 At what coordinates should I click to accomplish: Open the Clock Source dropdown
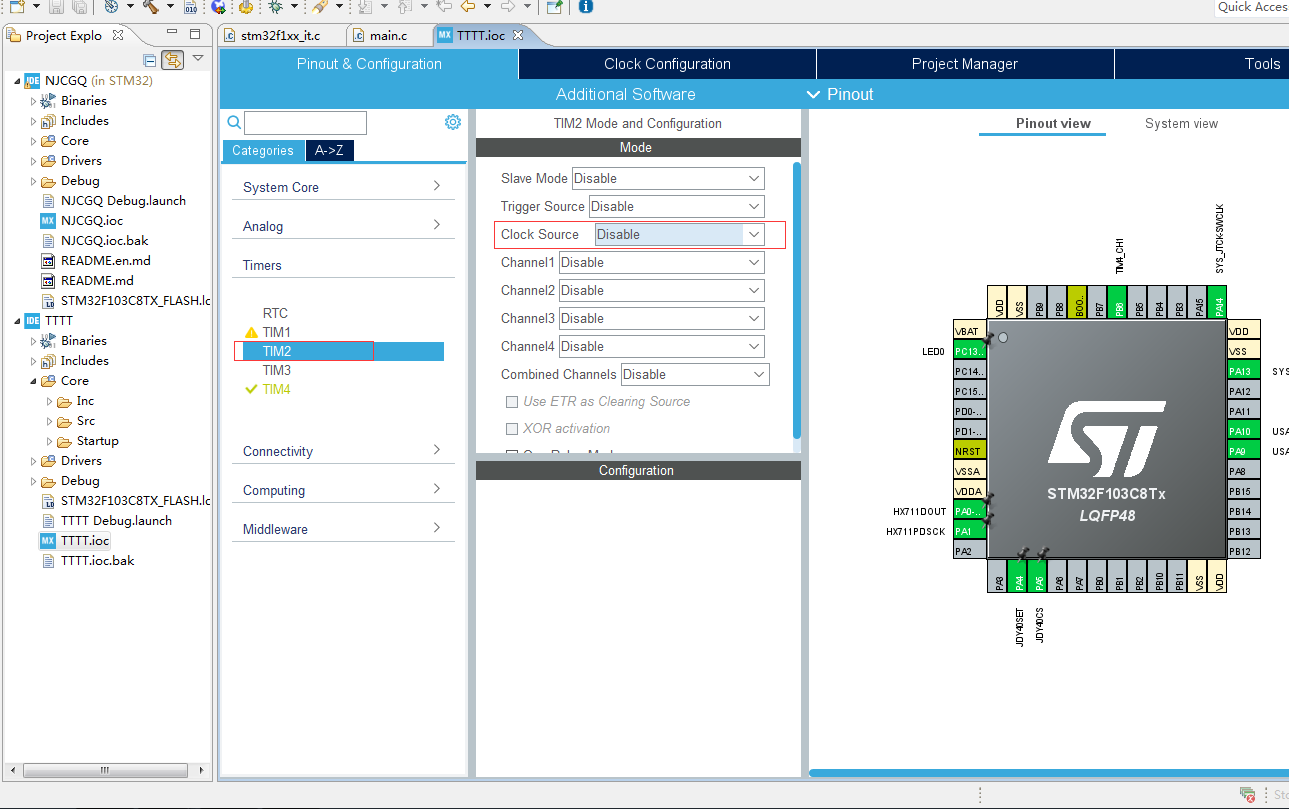point(676,234)
